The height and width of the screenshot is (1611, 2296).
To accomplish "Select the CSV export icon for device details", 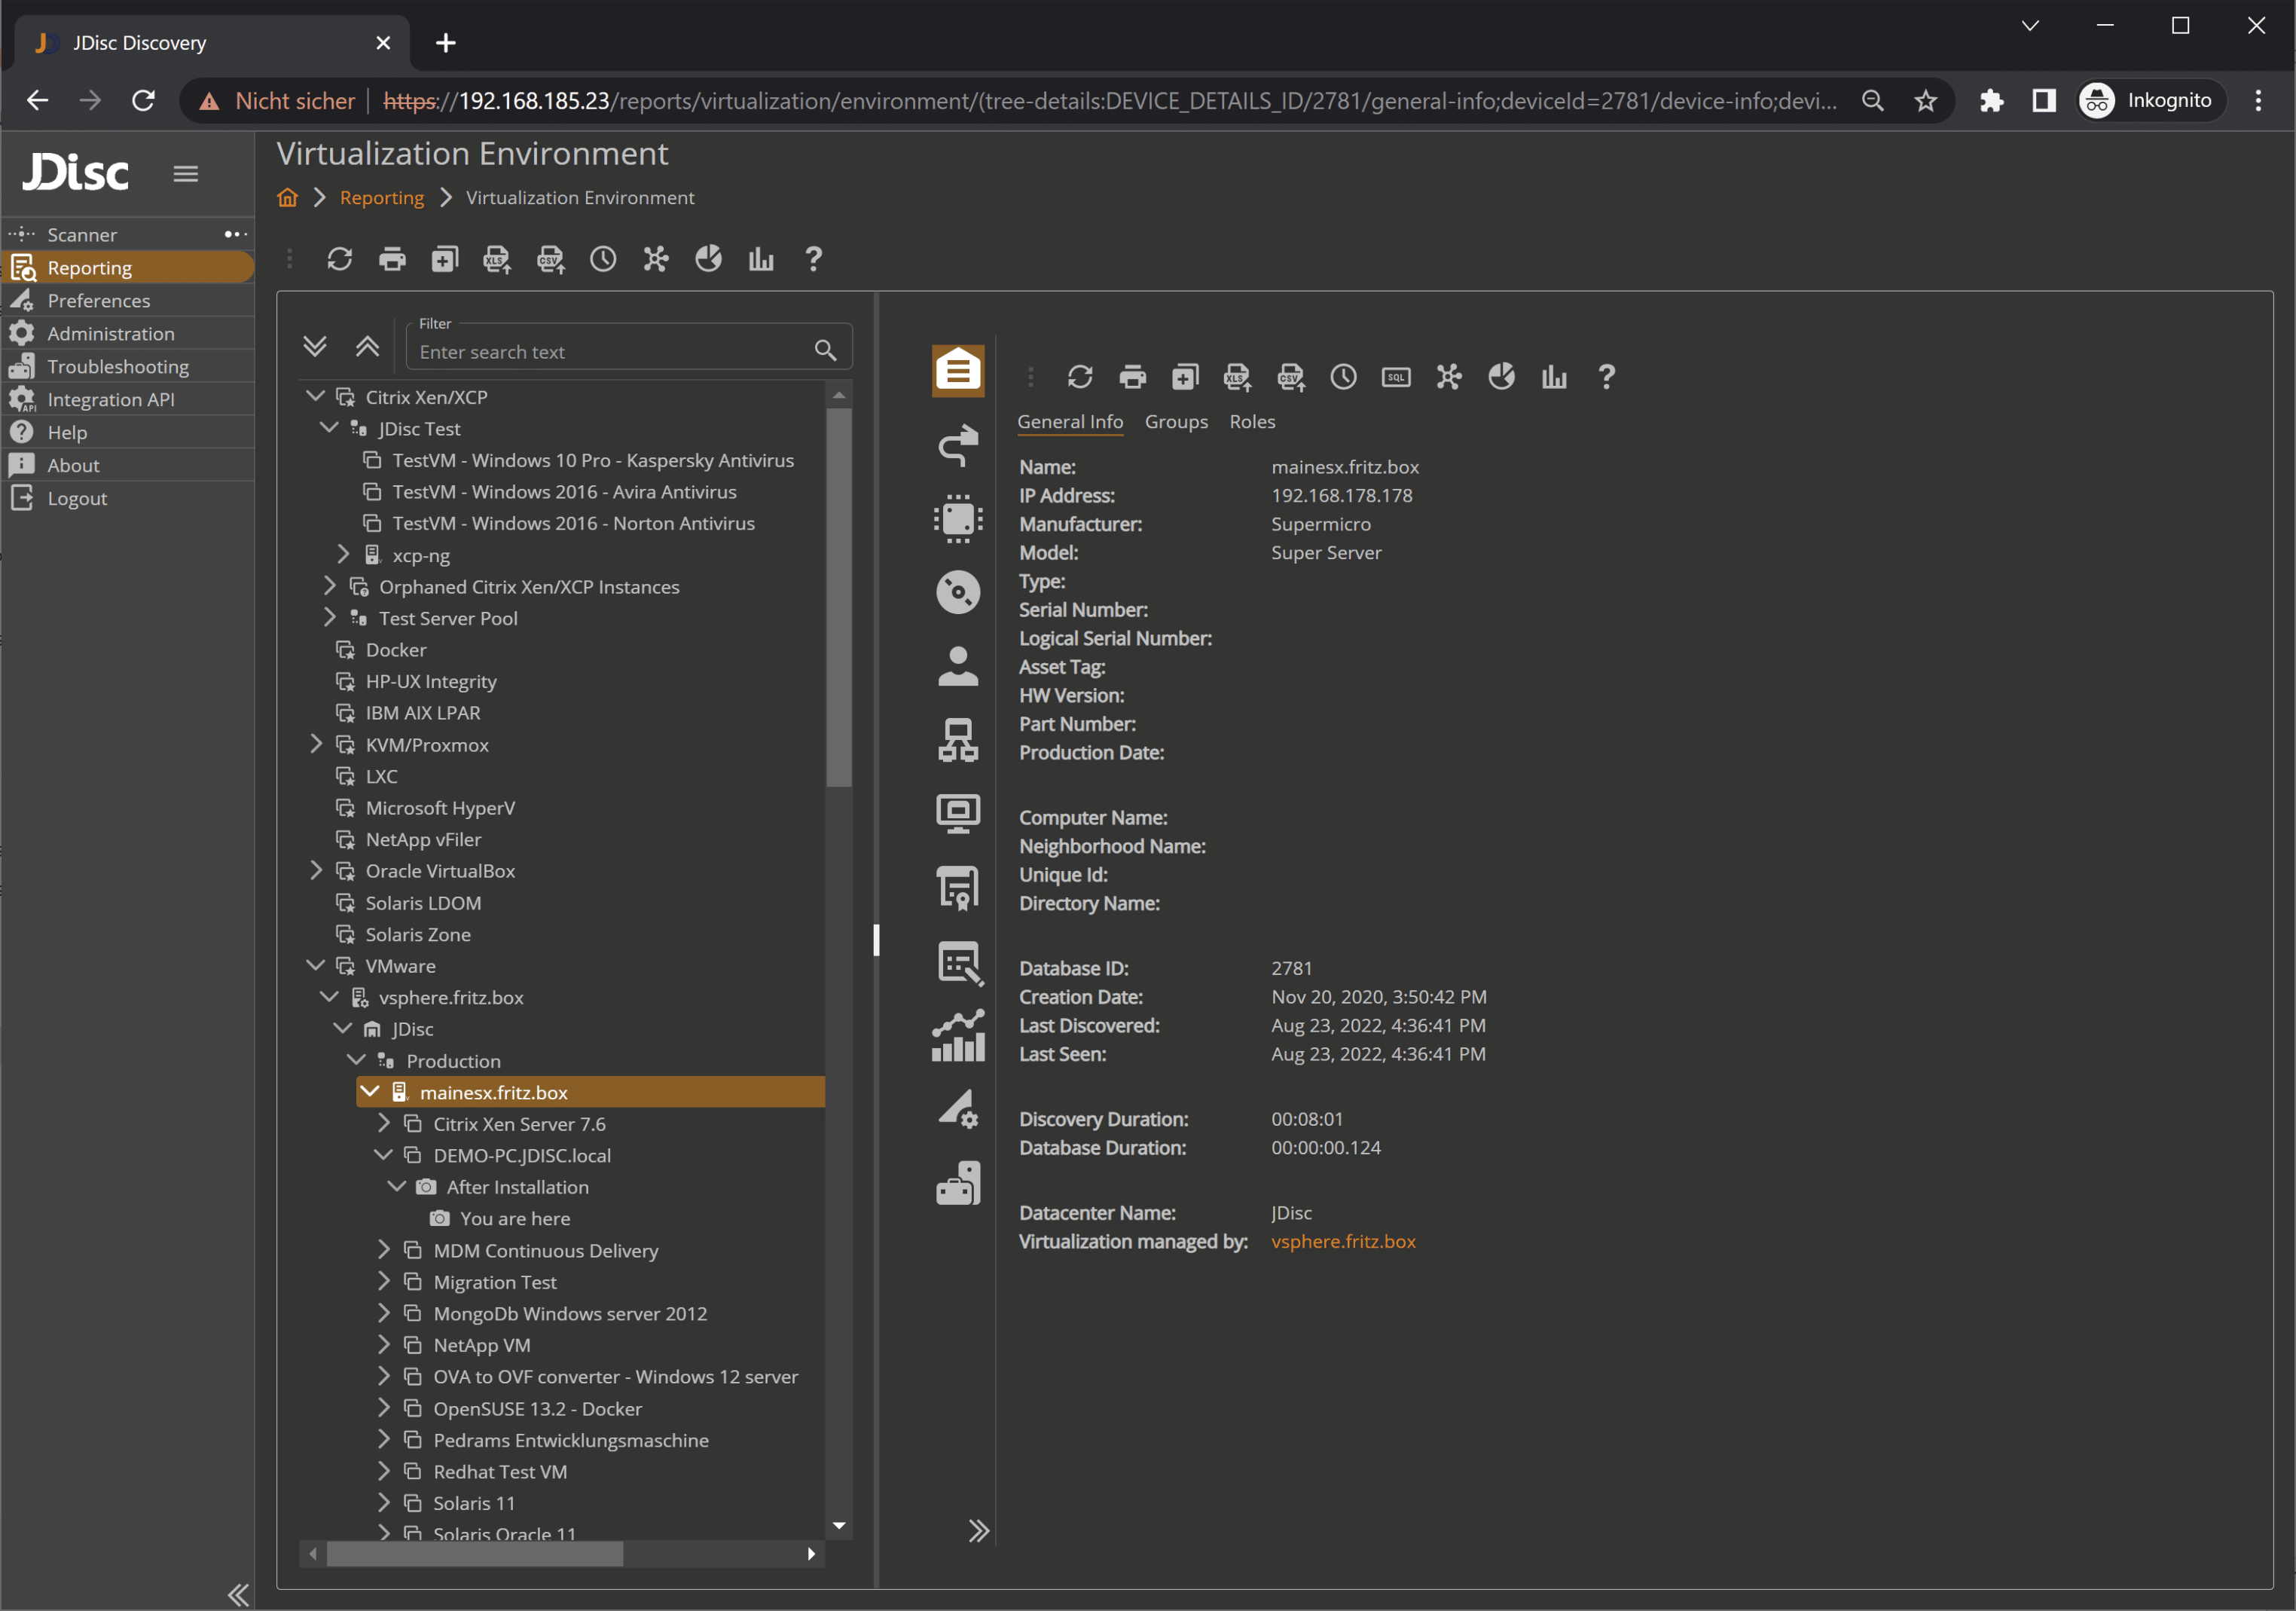I will 1290,377.
